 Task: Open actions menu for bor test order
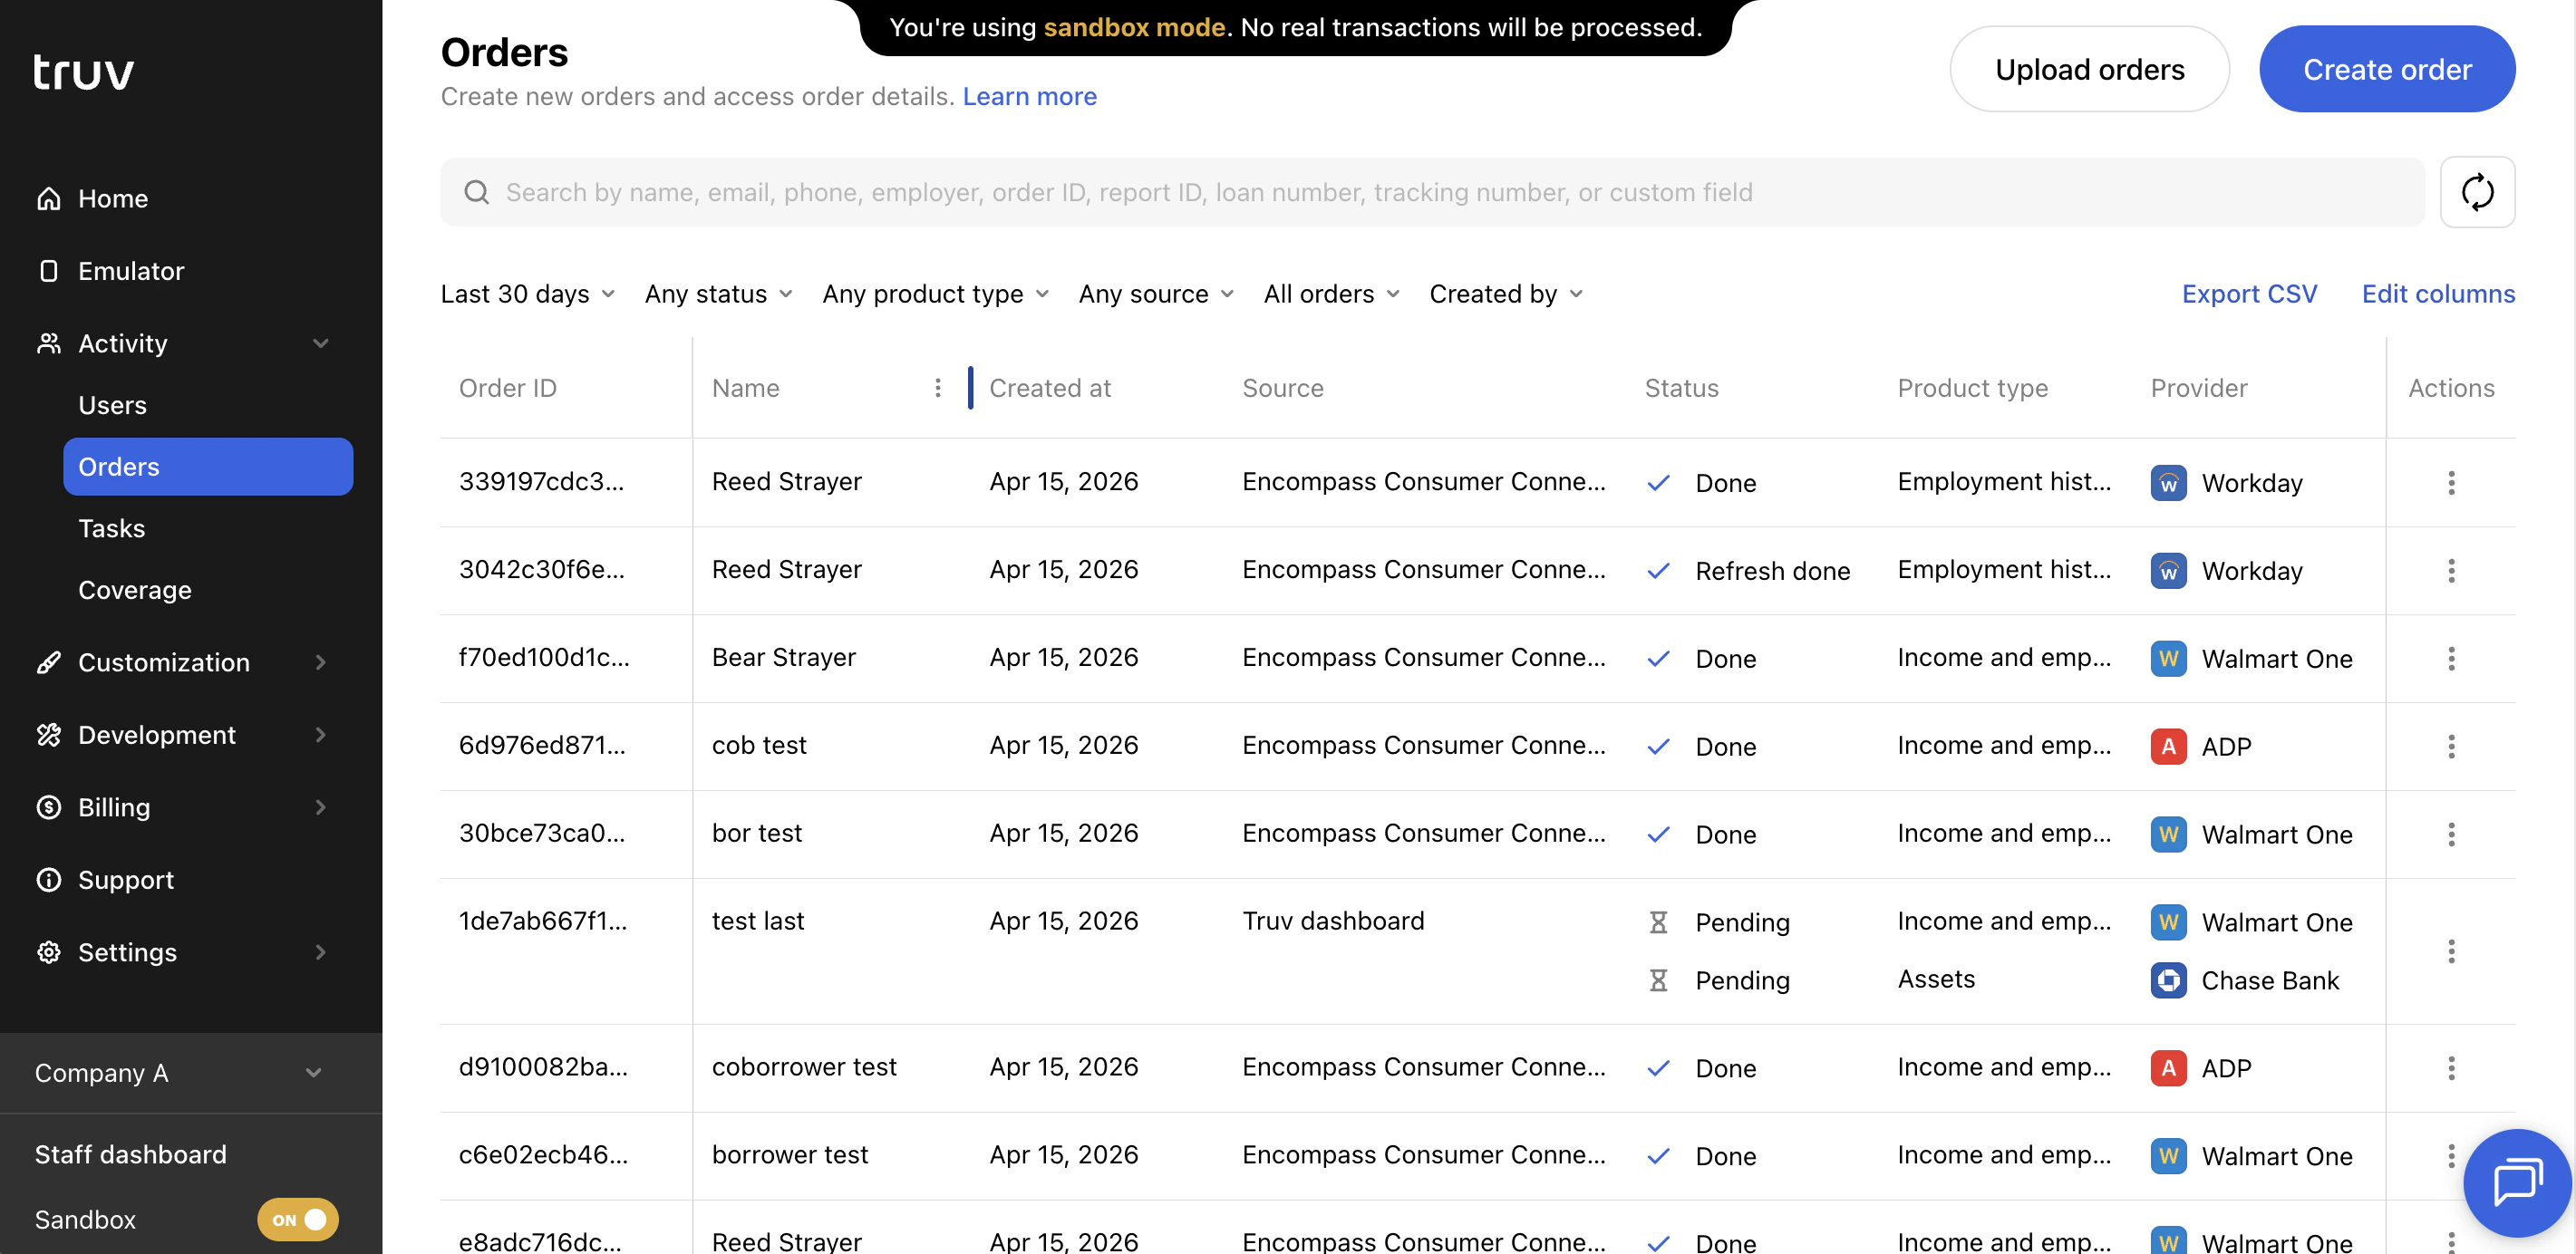(x=2451, y=835)
